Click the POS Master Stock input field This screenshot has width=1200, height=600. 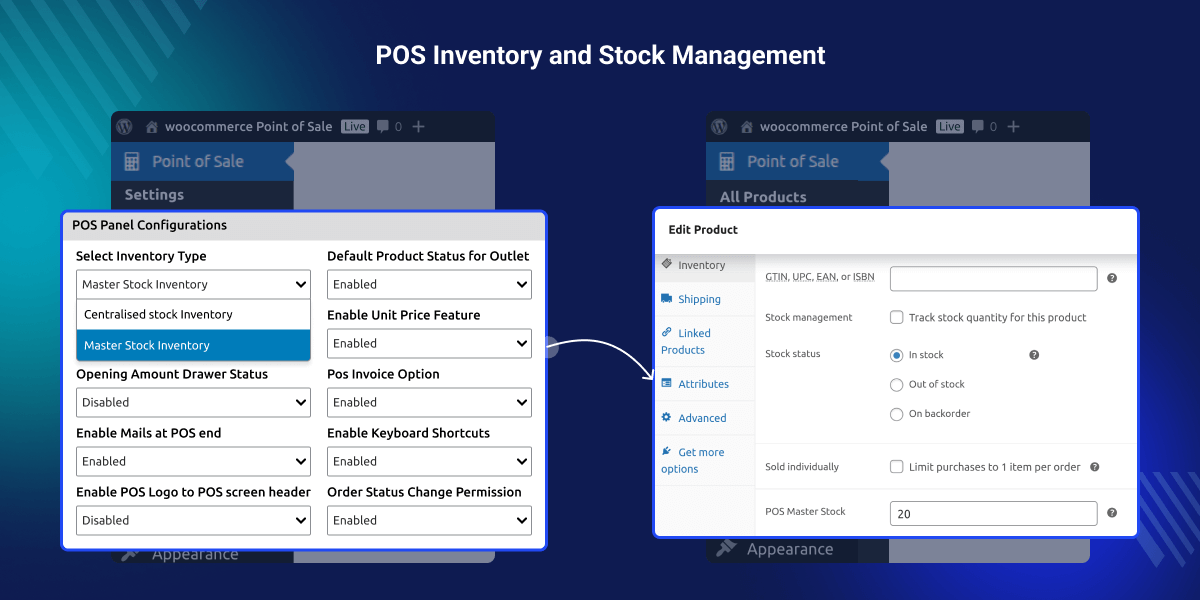point(994,513)
